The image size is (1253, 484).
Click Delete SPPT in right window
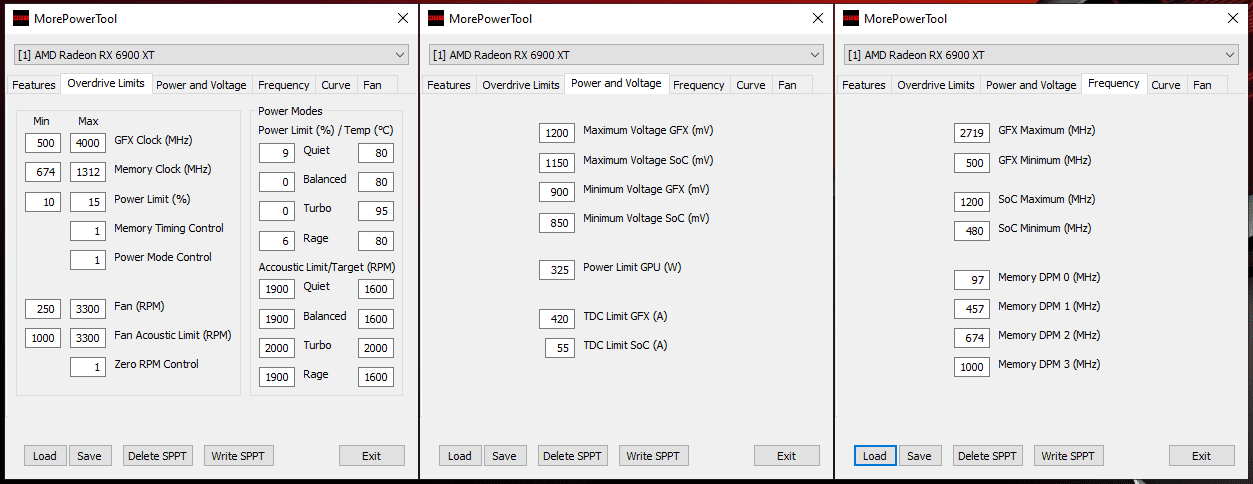coord(988,456)
